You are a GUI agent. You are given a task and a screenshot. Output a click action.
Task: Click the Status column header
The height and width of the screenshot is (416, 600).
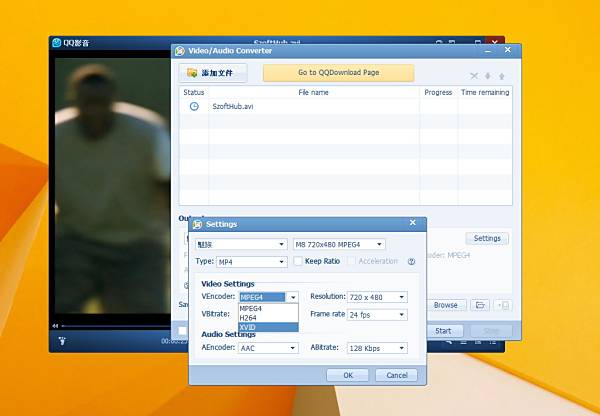pyautogui.click(x=194, y=92)
